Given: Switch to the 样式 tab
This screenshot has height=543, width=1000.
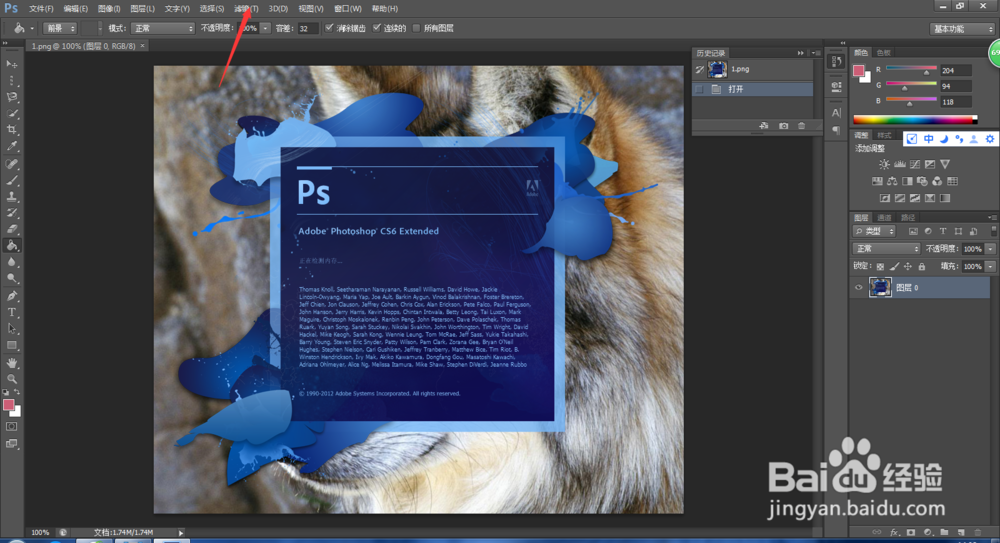Looking at the screenshot, I should [x=884, y=135].
